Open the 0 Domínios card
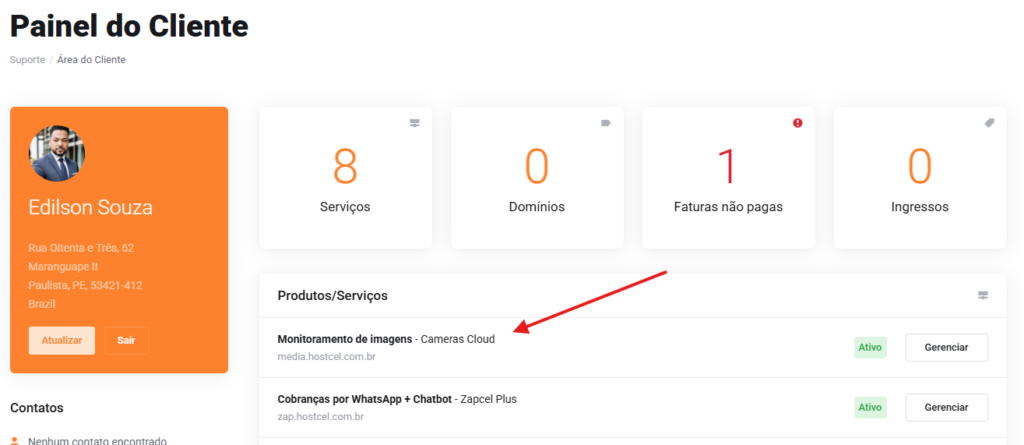Screen dimensions: 1024x445 (x=537, y=178)
